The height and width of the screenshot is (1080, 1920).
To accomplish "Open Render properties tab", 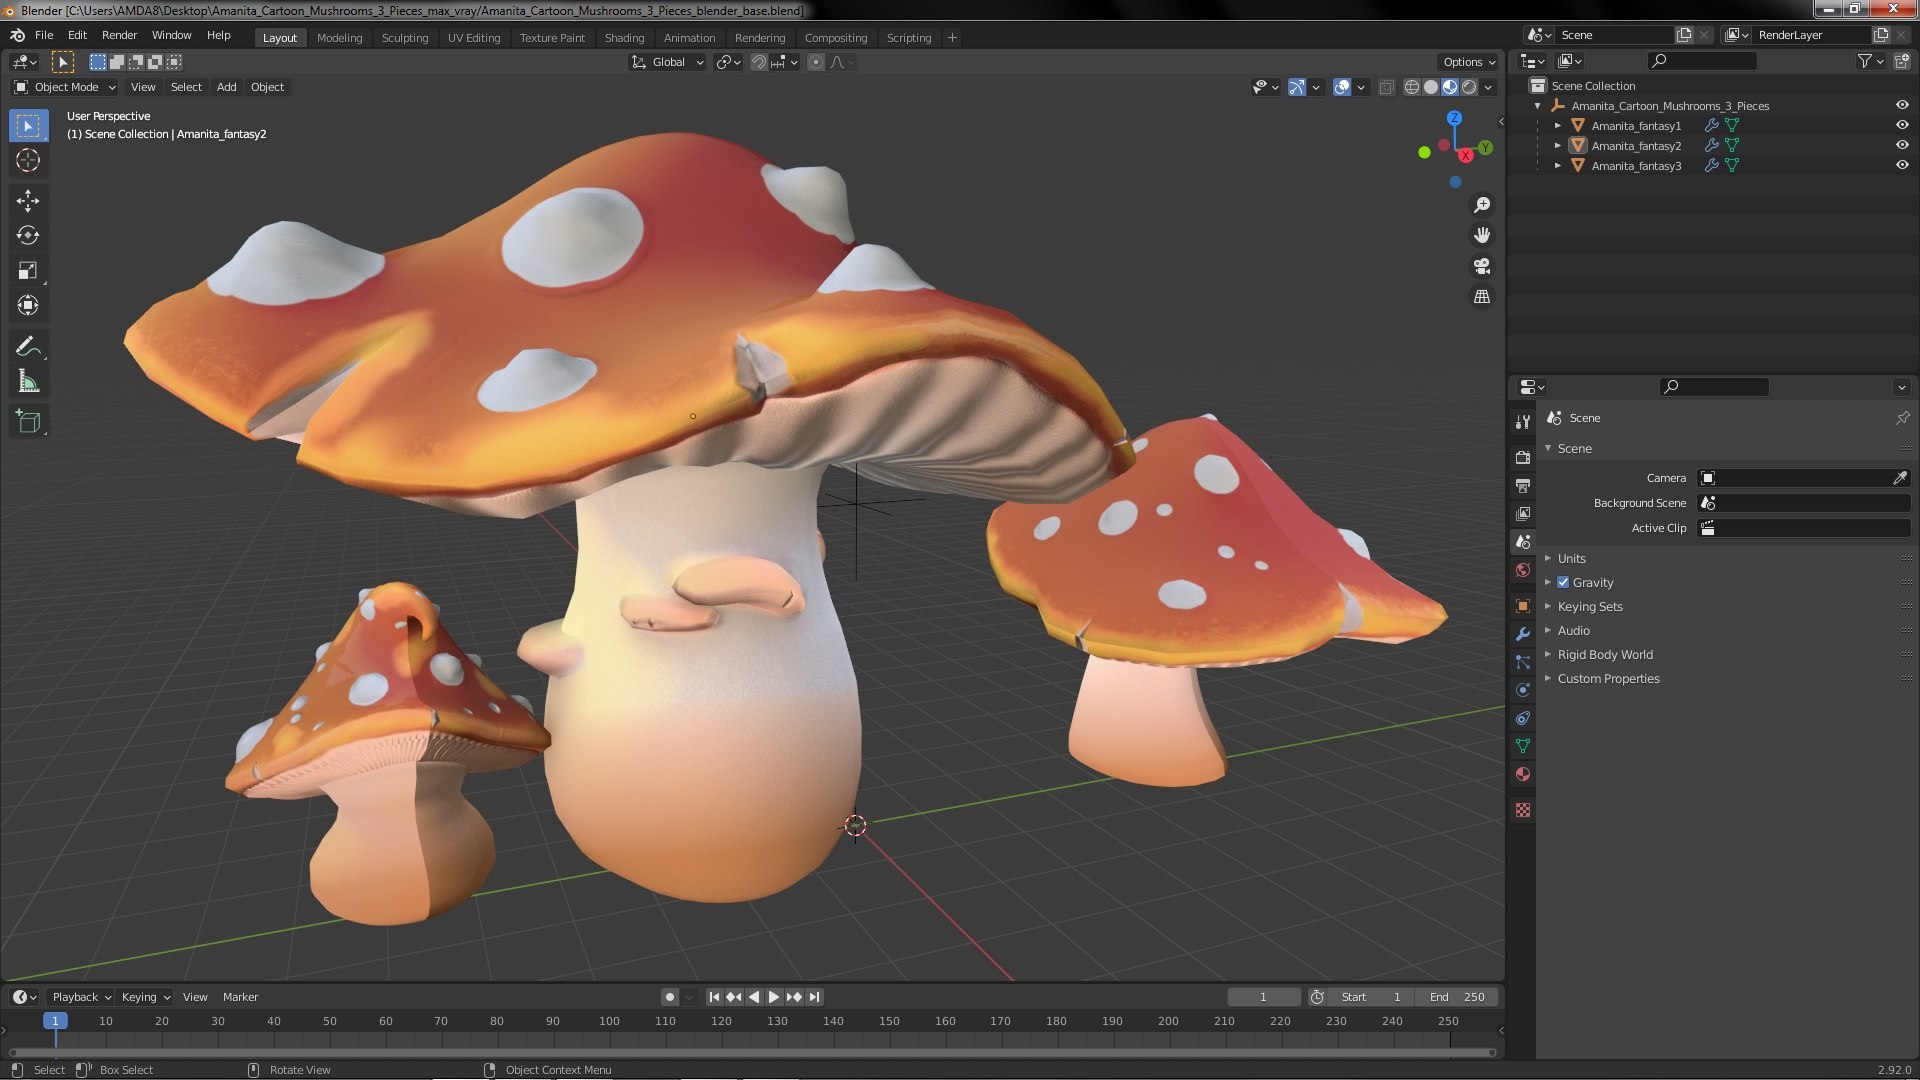I will tap(1523, 457).
